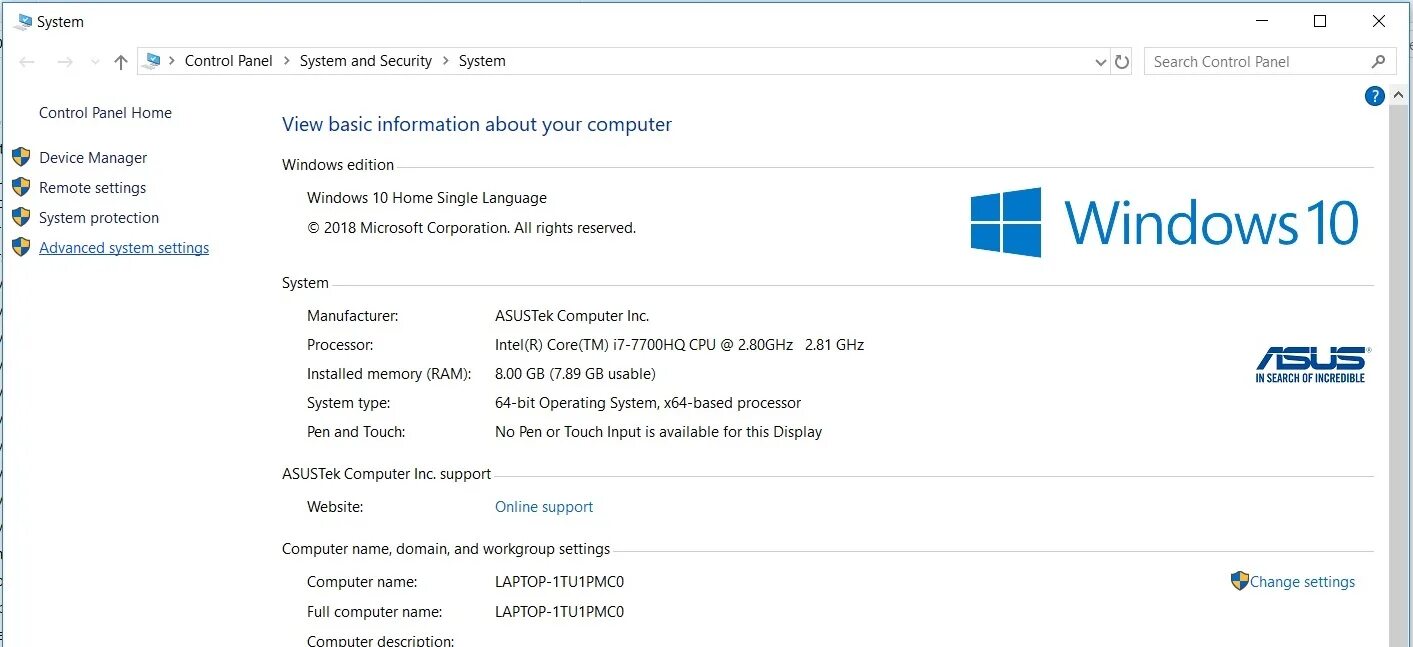1413x647 pixels.
Task: Select System and Security breadcrumb
Action: coord(366,61)
